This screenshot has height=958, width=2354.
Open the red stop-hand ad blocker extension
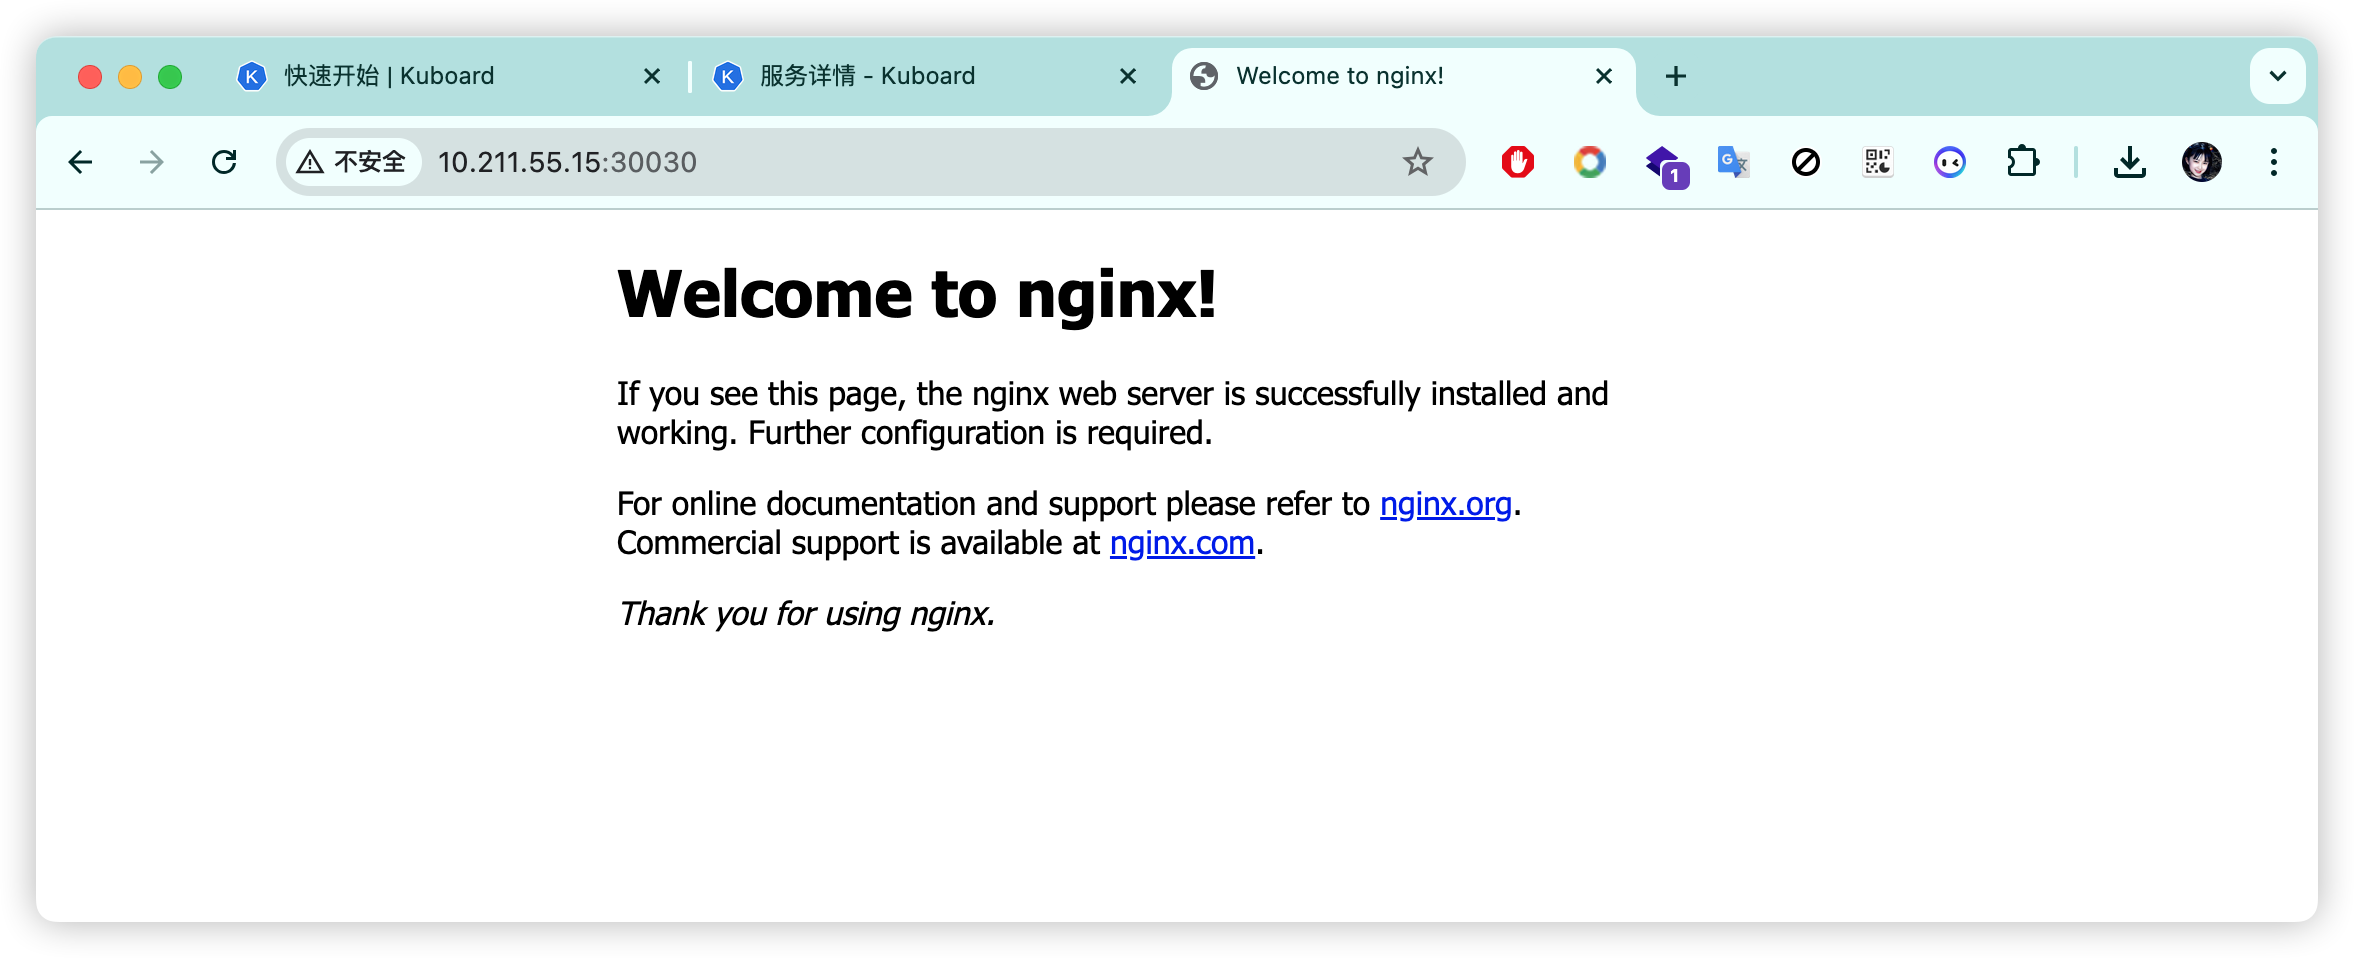click(1517, 162)
